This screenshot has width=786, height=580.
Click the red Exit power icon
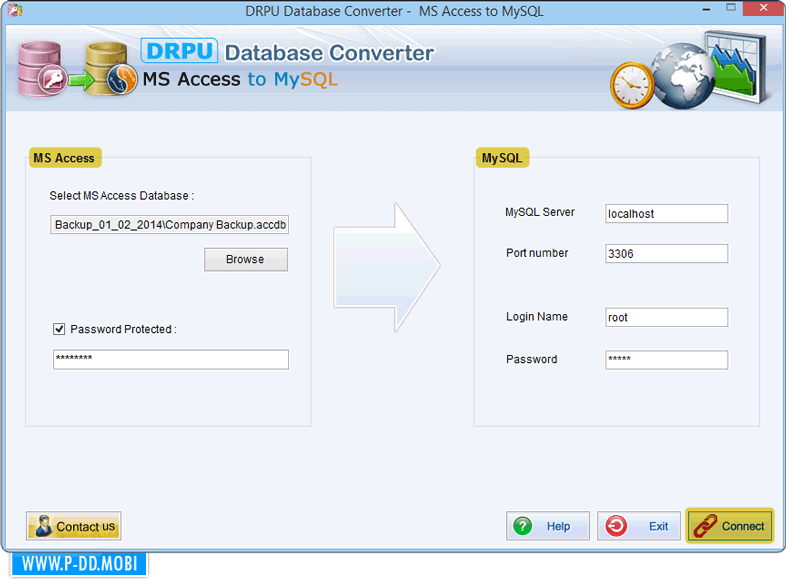click(x=616, y=526)
